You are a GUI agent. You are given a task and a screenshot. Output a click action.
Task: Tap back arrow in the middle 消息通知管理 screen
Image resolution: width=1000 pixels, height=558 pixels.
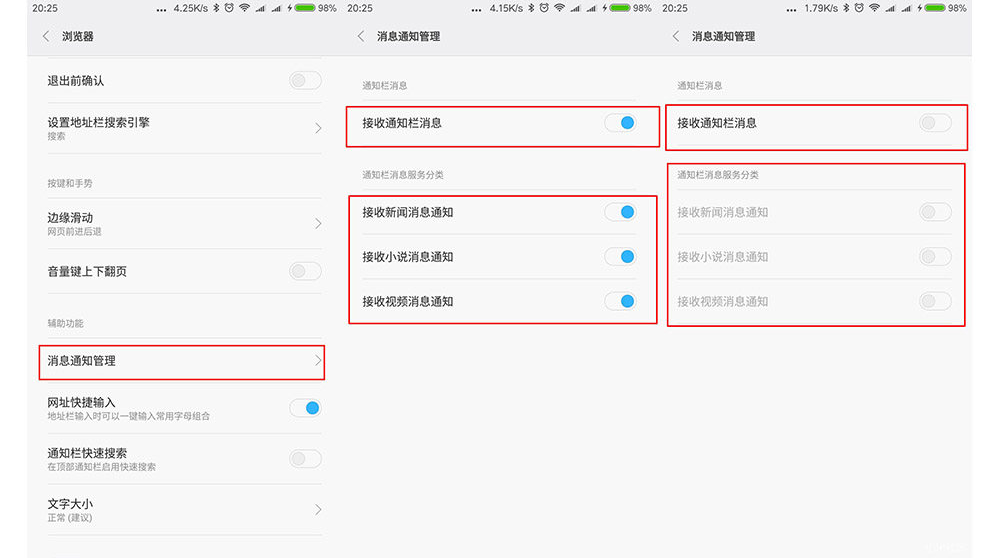(361, 36)
